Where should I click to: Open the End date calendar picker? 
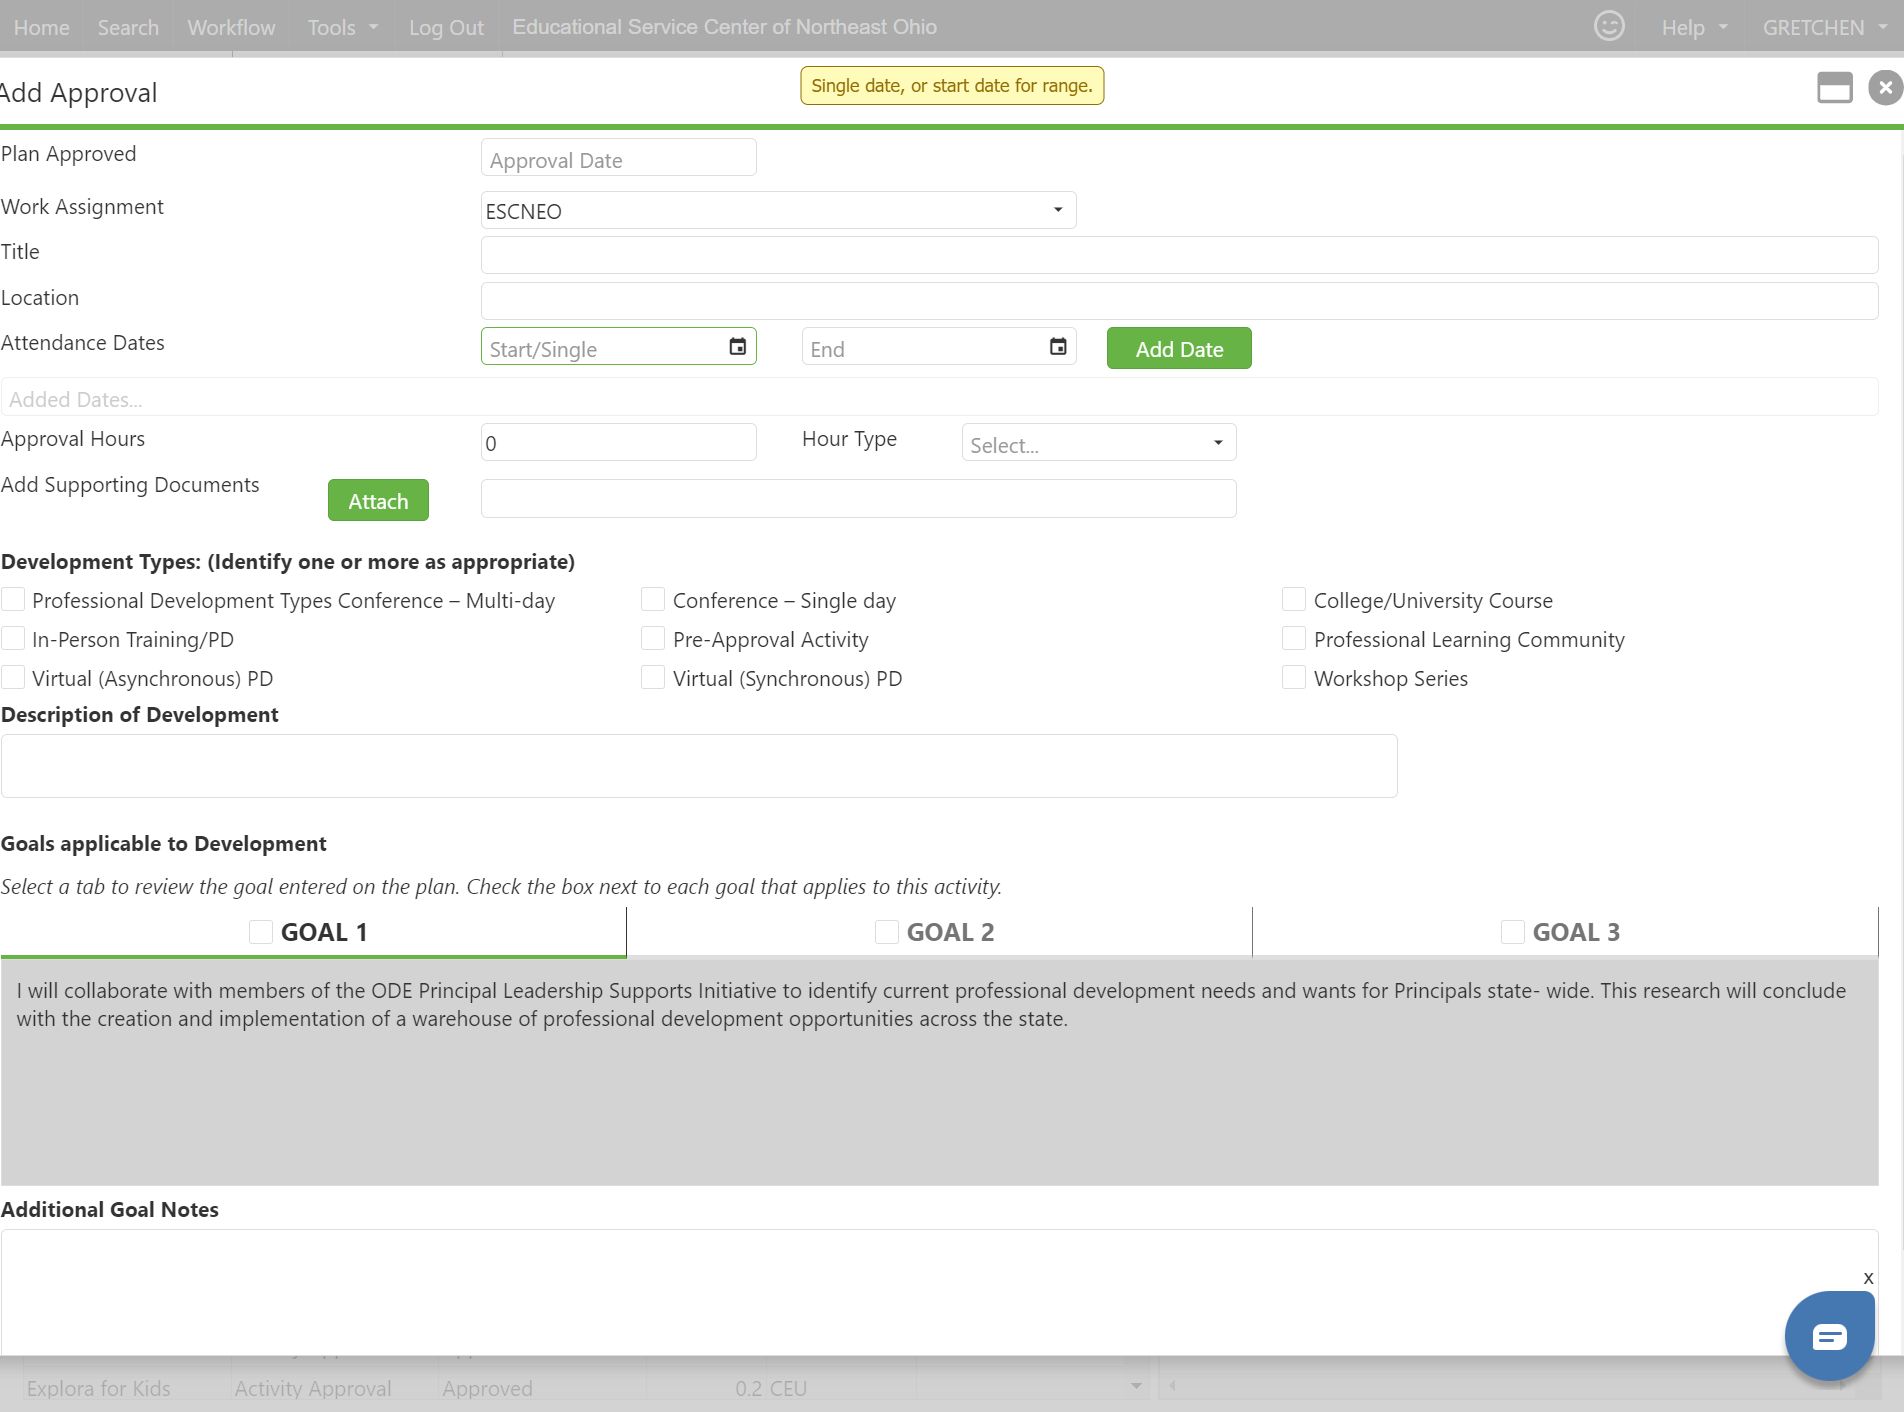pyautogui.click(x=1058, y=347)
